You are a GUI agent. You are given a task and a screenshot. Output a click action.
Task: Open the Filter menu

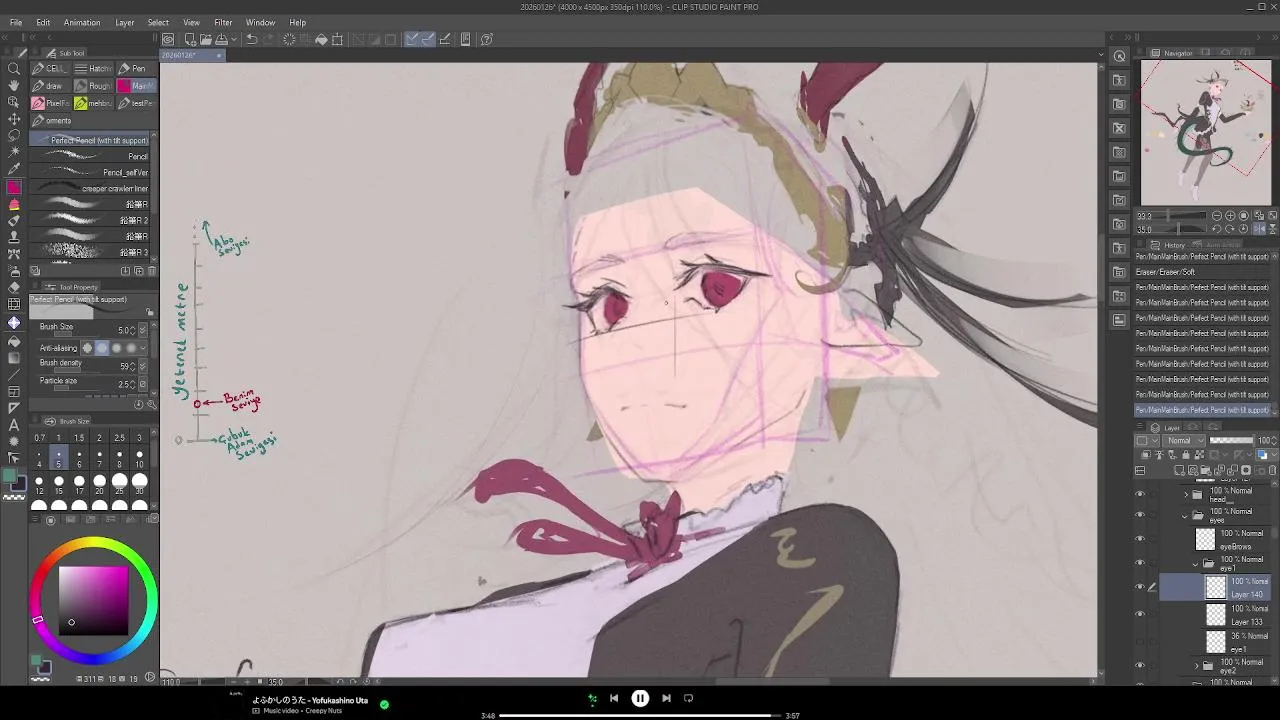tap(223, 22)
